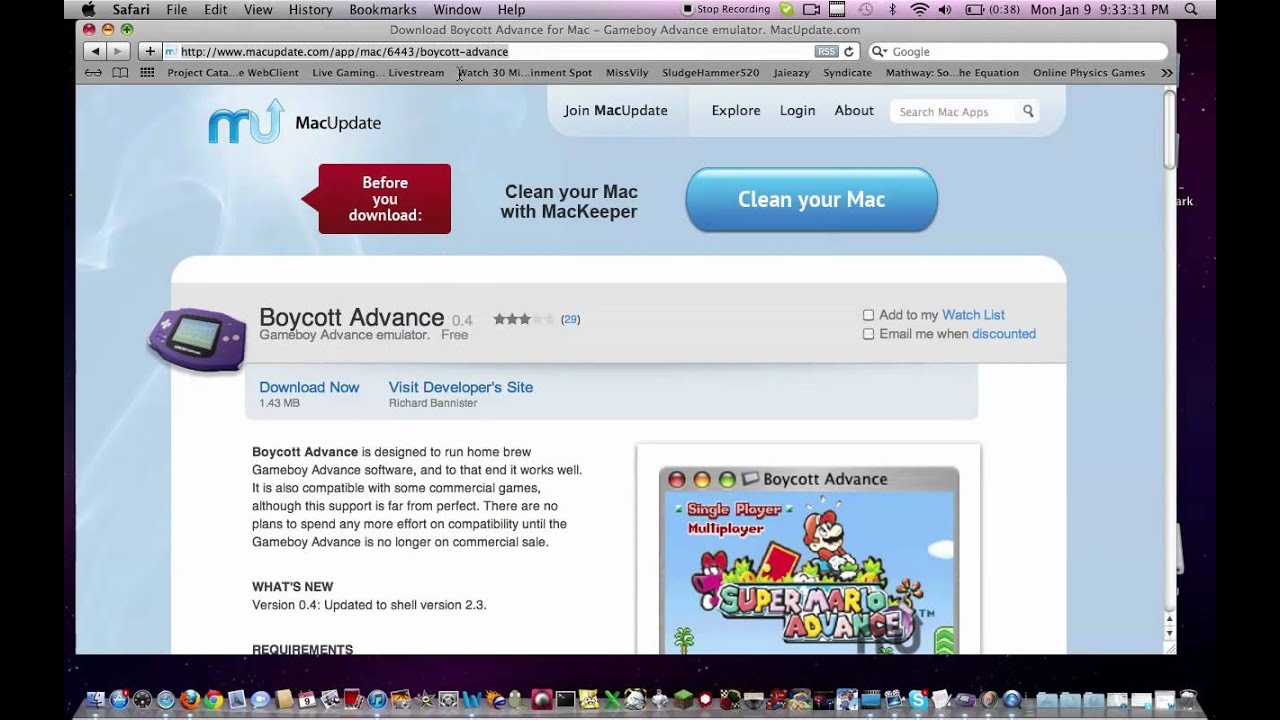
Task: Click the Bluetooth menu bar icon
Action: (x=893, y=10)
